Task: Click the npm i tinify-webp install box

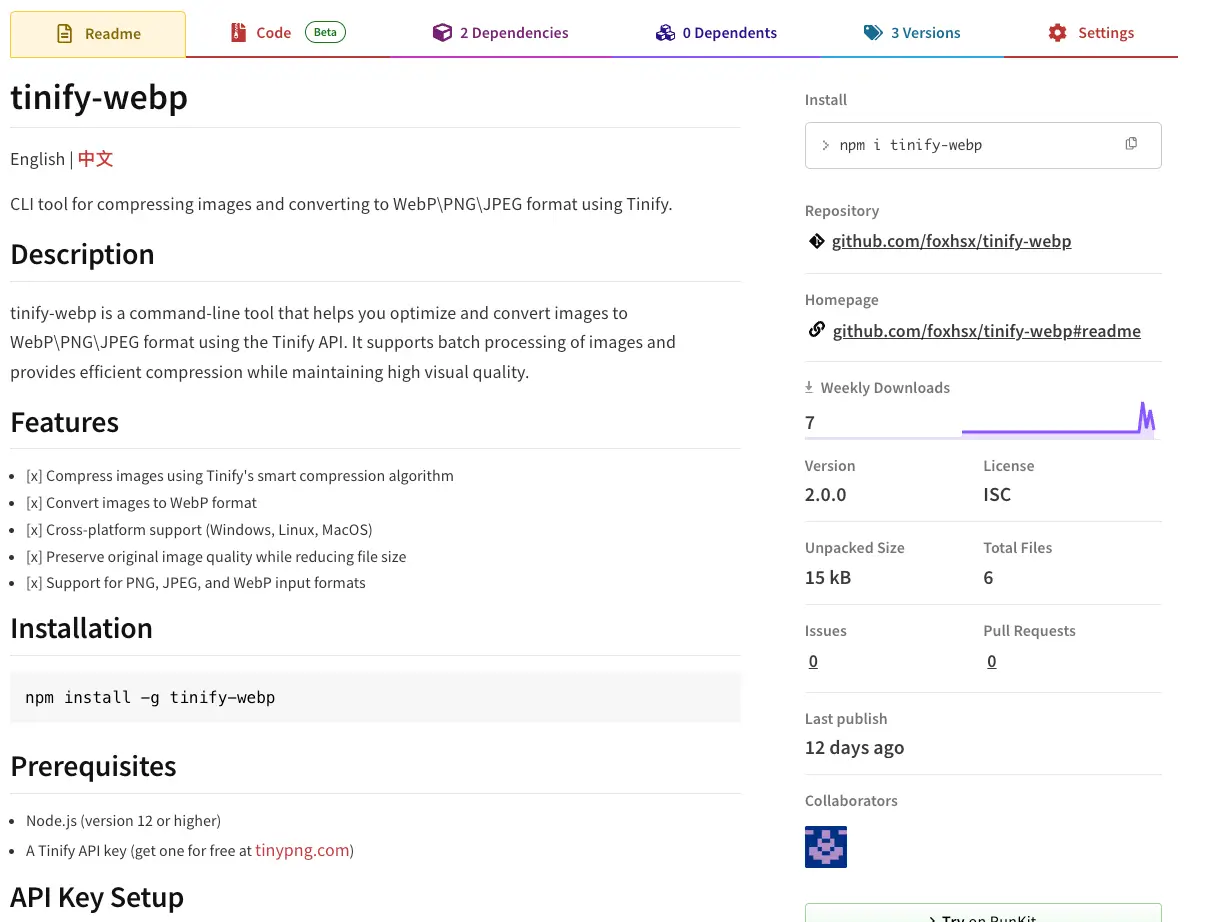Action: [983, 145]
